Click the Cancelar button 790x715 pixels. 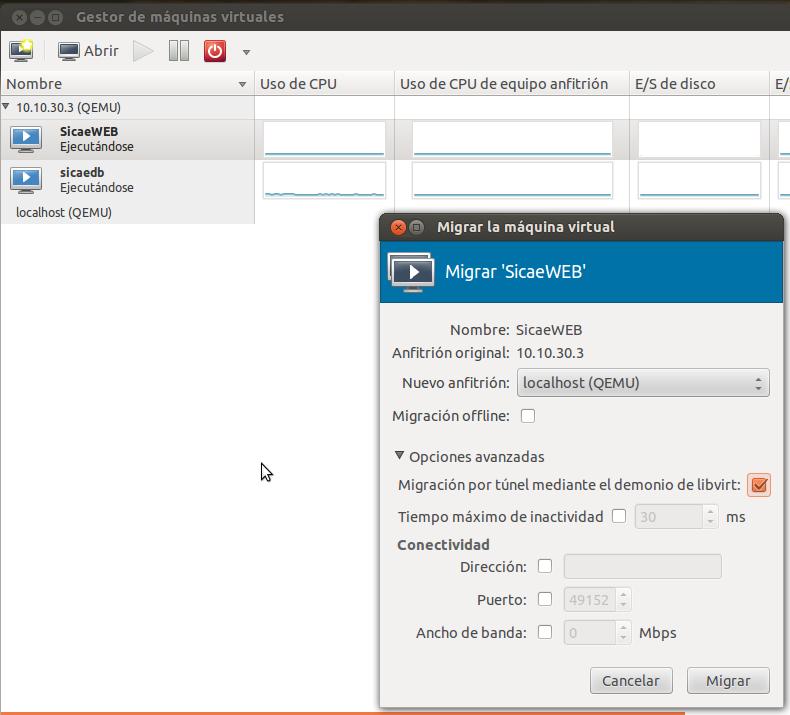pos(630,681)
